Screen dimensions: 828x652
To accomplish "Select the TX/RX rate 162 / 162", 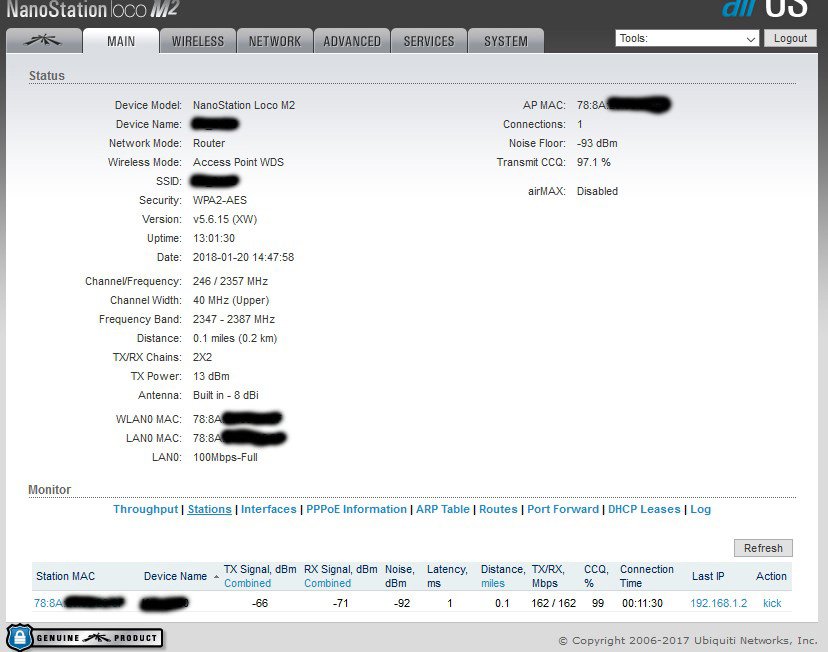I will click(553, 603).
